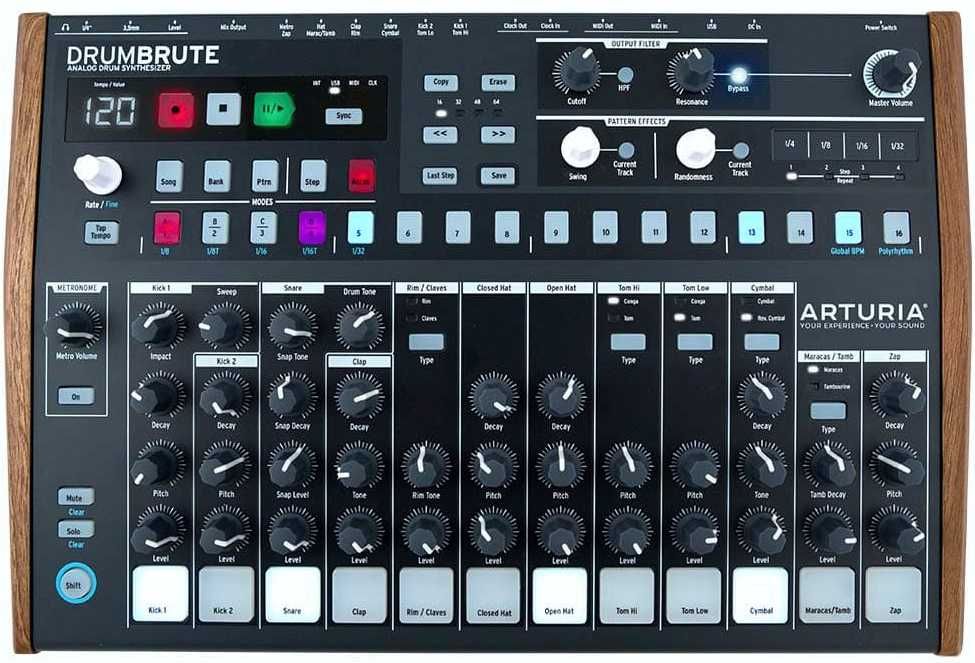
Task: Hit the Maracas/Tamb pad
Action: pos(828,594)
